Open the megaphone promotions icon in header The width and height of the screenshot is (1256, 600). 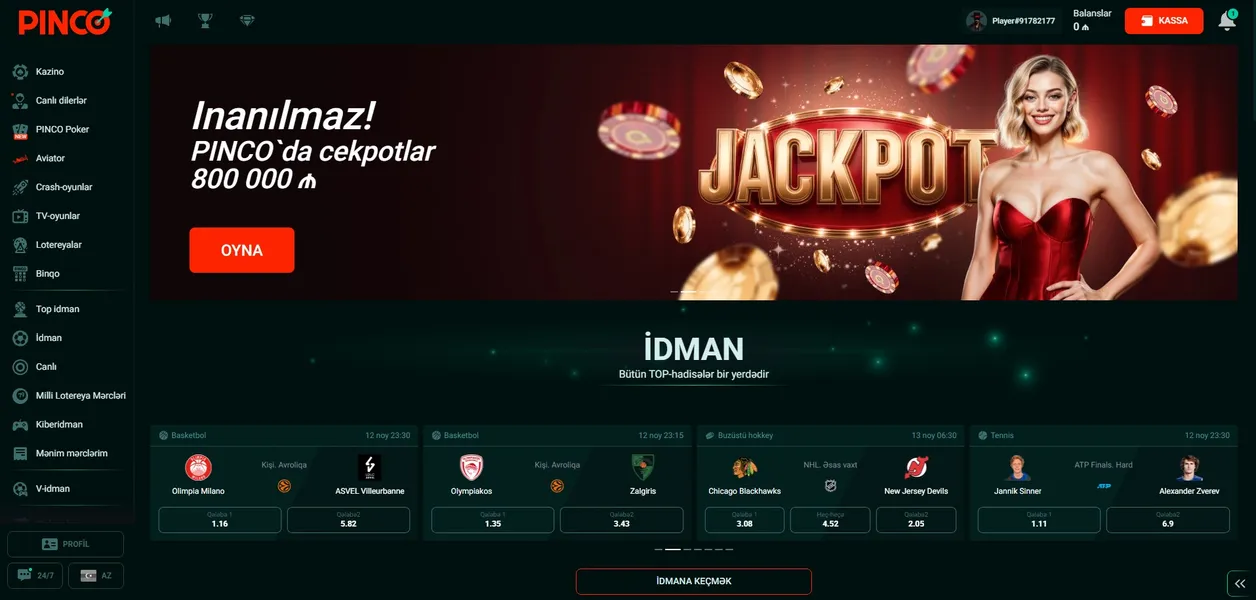(x=163, y=20)
